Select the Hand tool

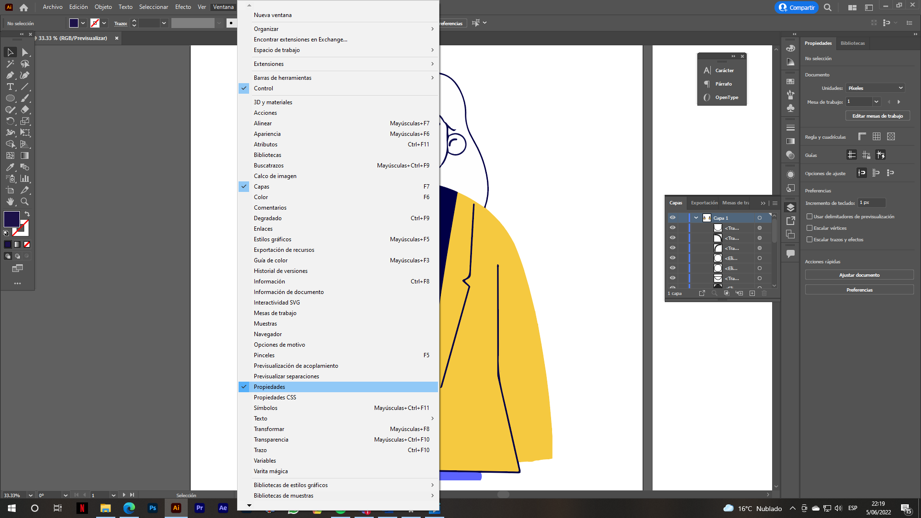10,202
